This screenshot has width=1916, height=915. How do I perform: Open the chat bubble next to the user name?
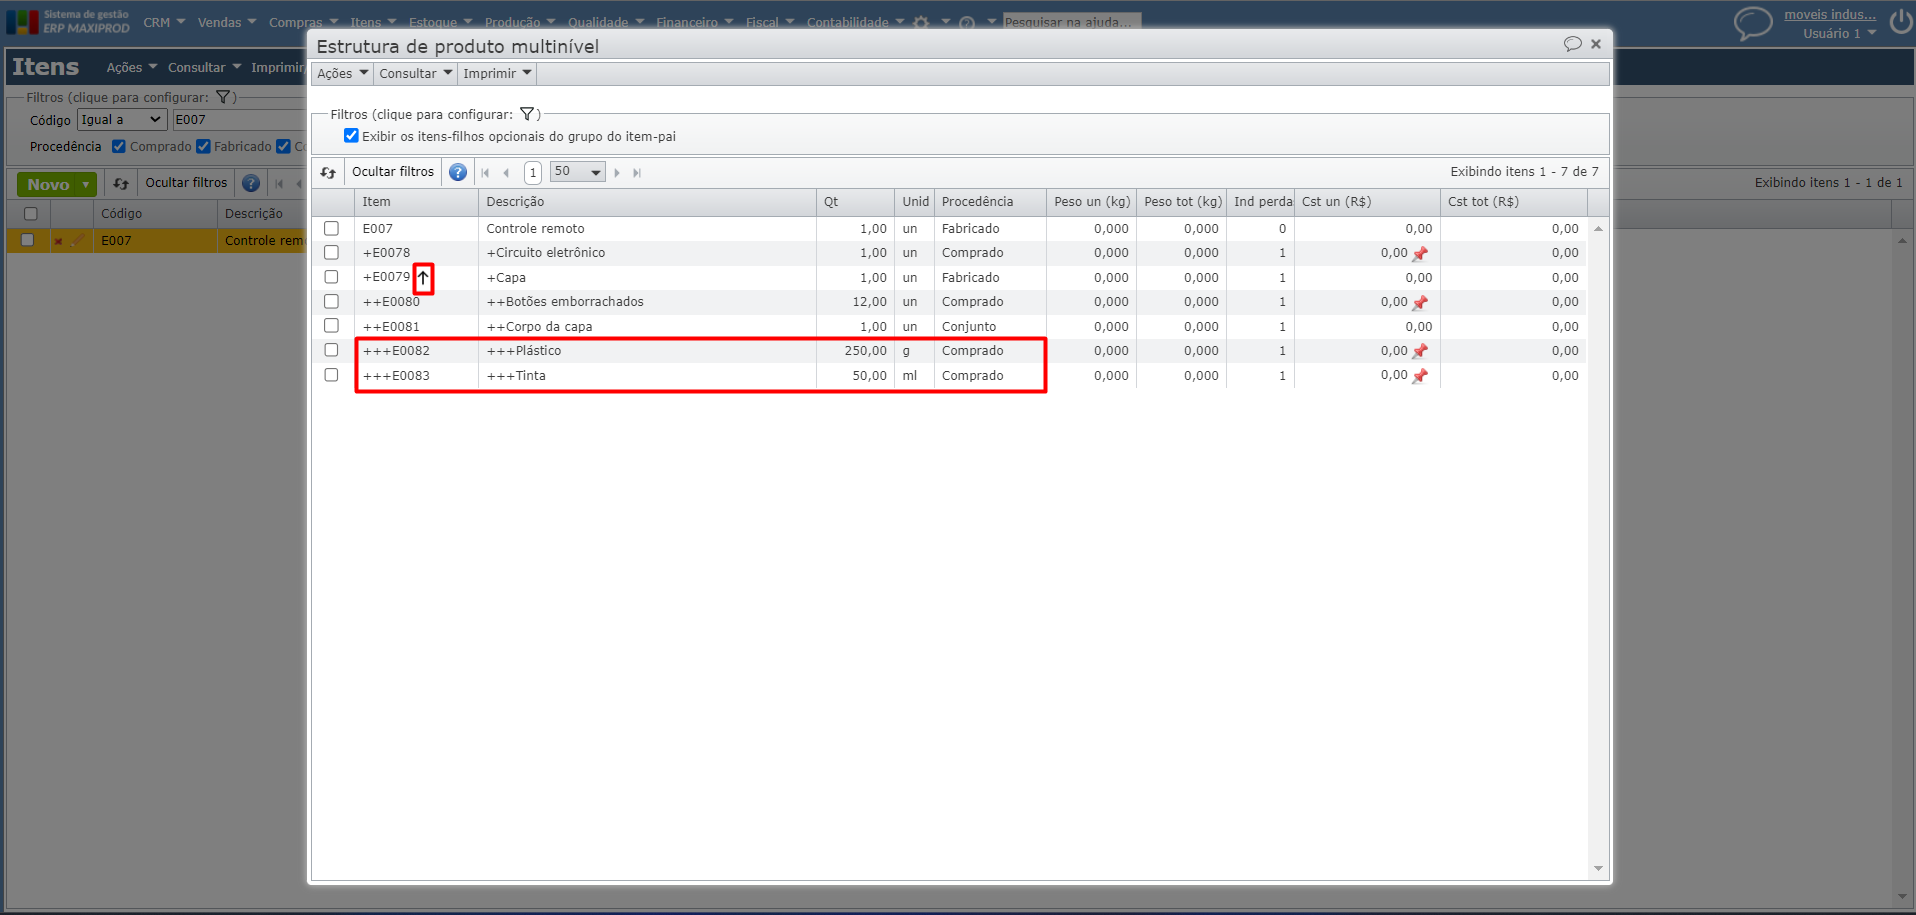[x=1753, y=23]
